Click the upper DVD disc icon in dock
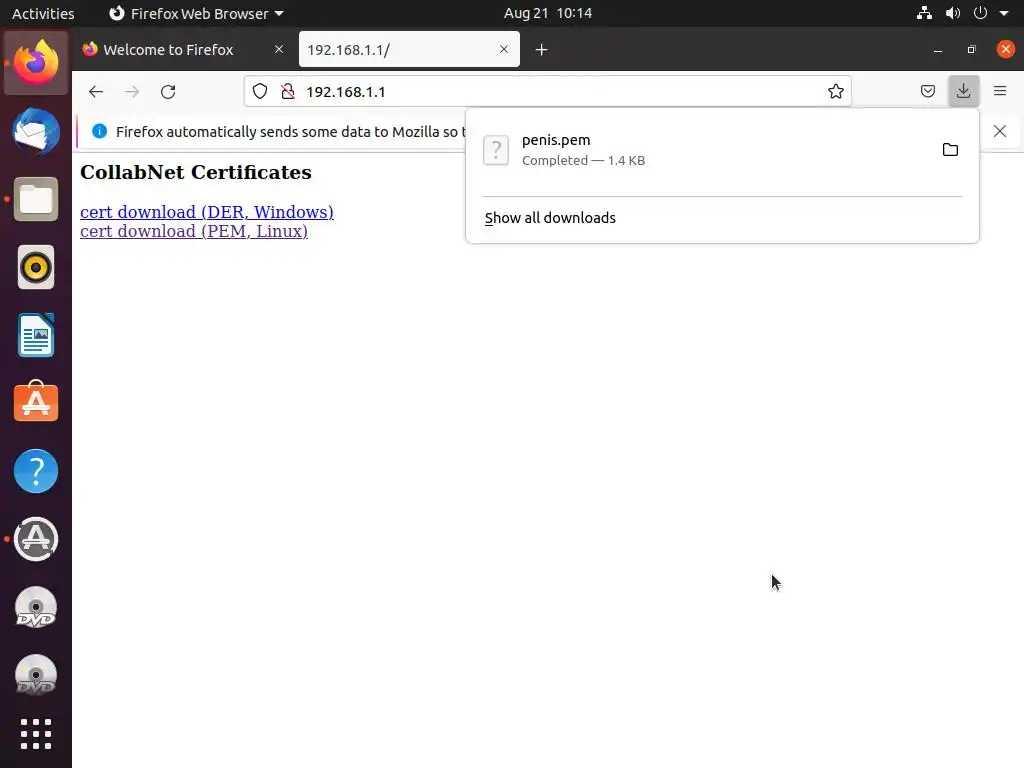 coord(36,607)
